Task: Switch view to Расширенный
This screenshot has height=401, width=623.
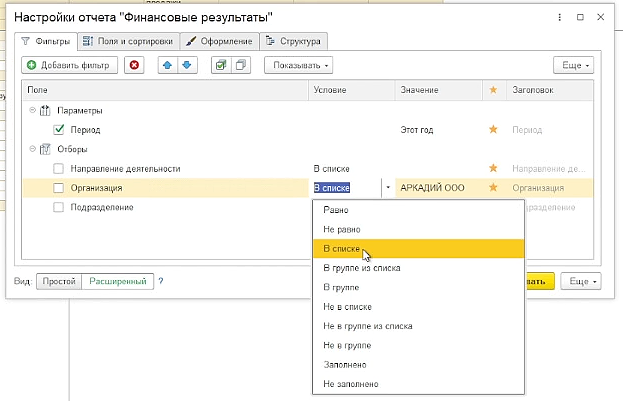Action: 118,281
